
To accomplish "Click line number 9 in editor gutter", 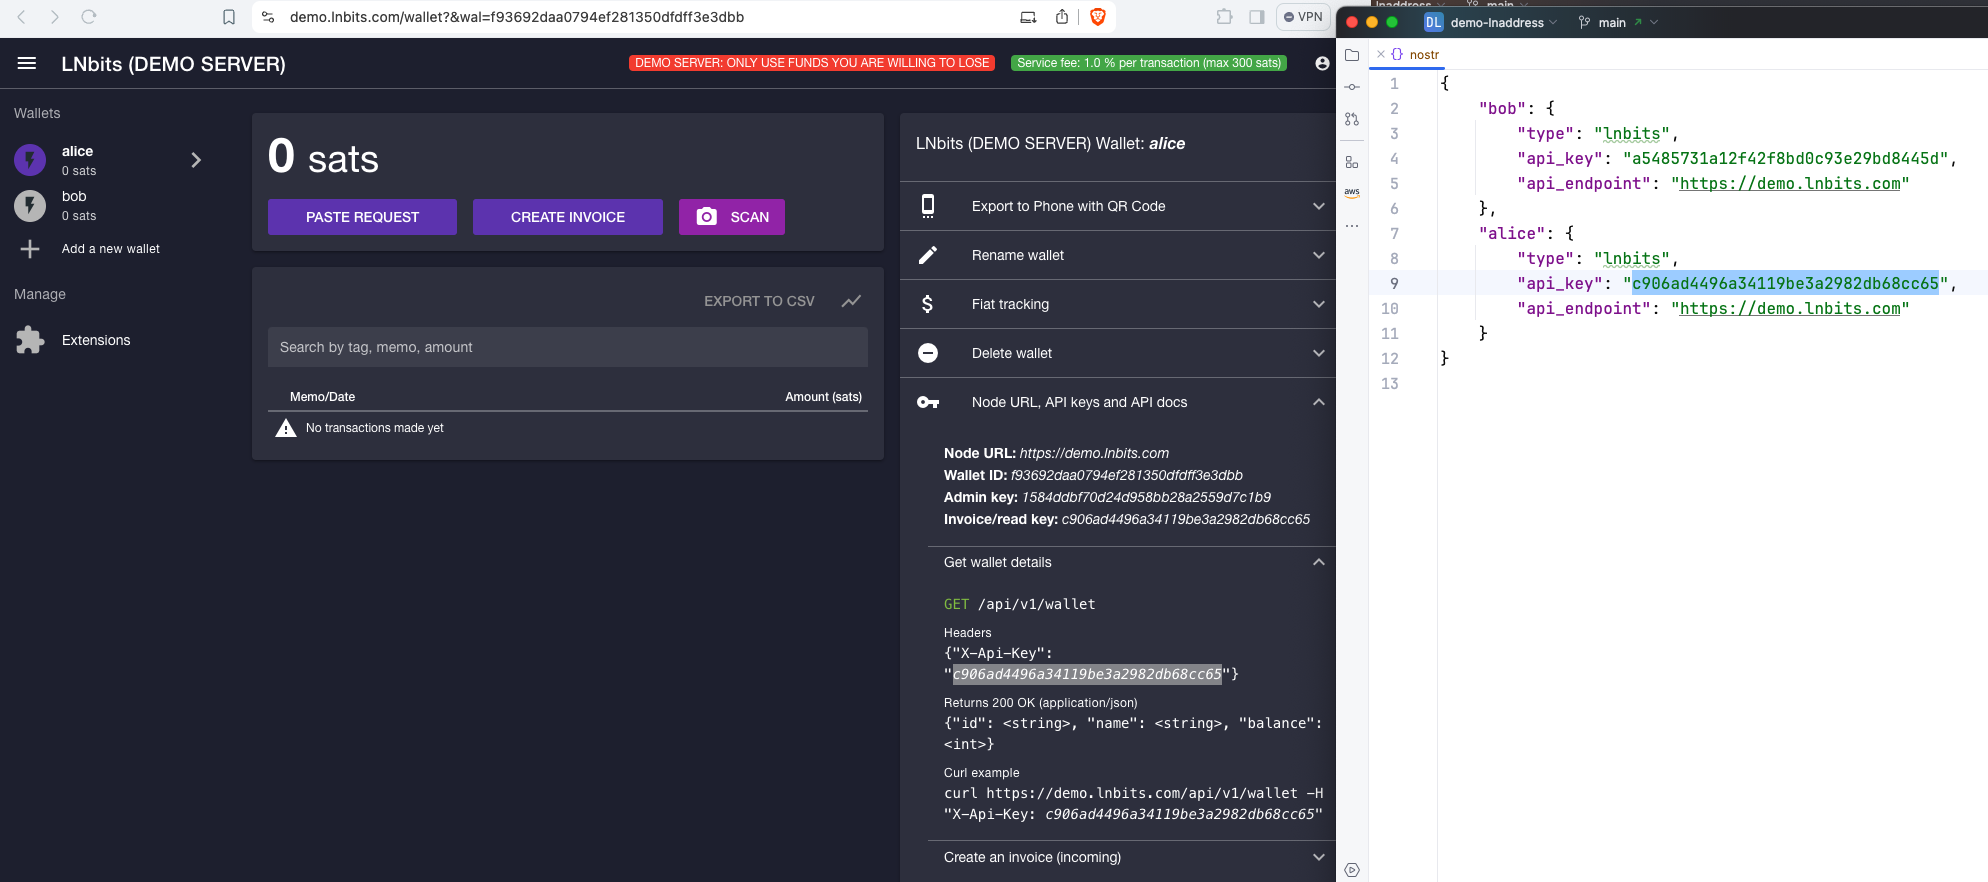I will (x=1394, y=284).
